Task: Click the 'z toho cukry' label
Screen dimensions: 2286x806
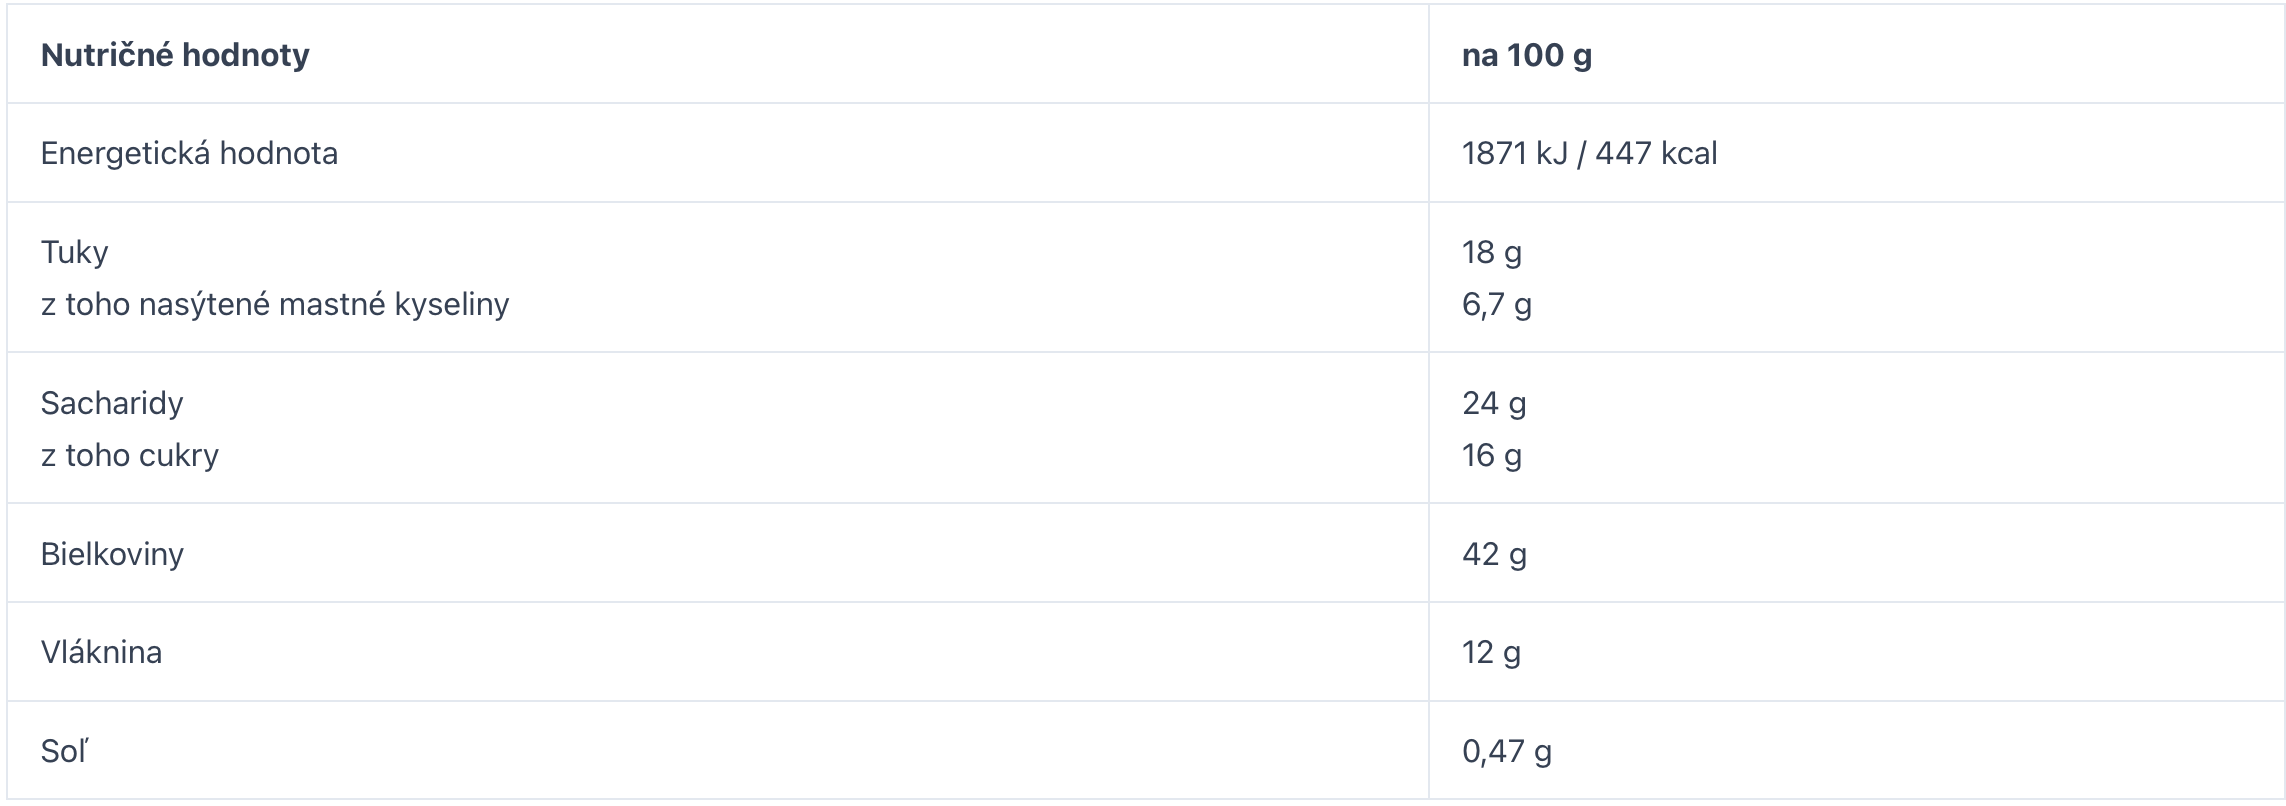Action: (x=130, y=455)
